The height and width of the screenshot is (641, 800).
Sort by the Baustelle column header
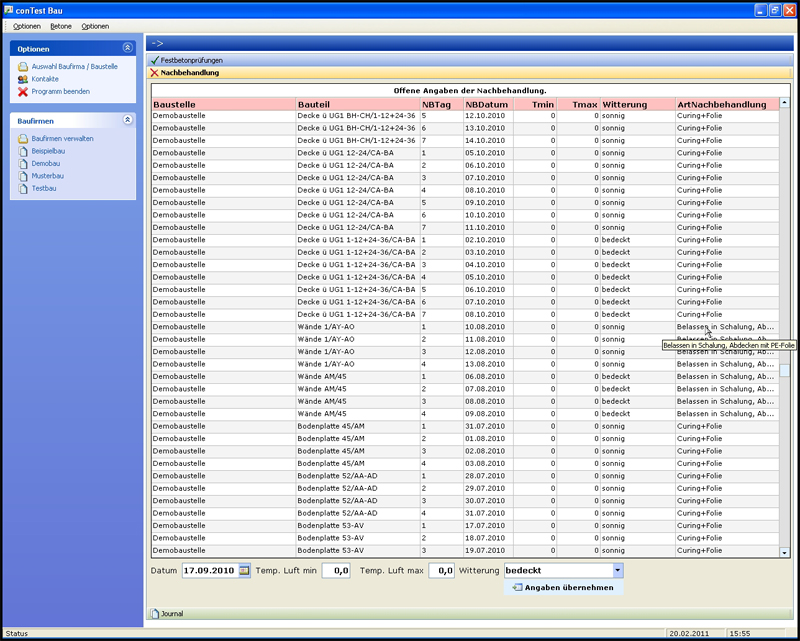click(223, 105)
